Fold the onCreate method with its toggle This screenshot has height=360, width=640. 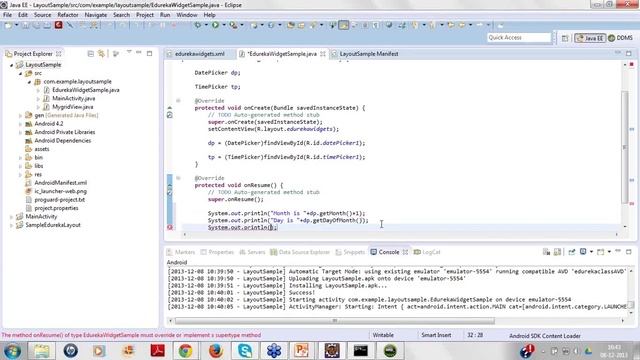point(178,101)
